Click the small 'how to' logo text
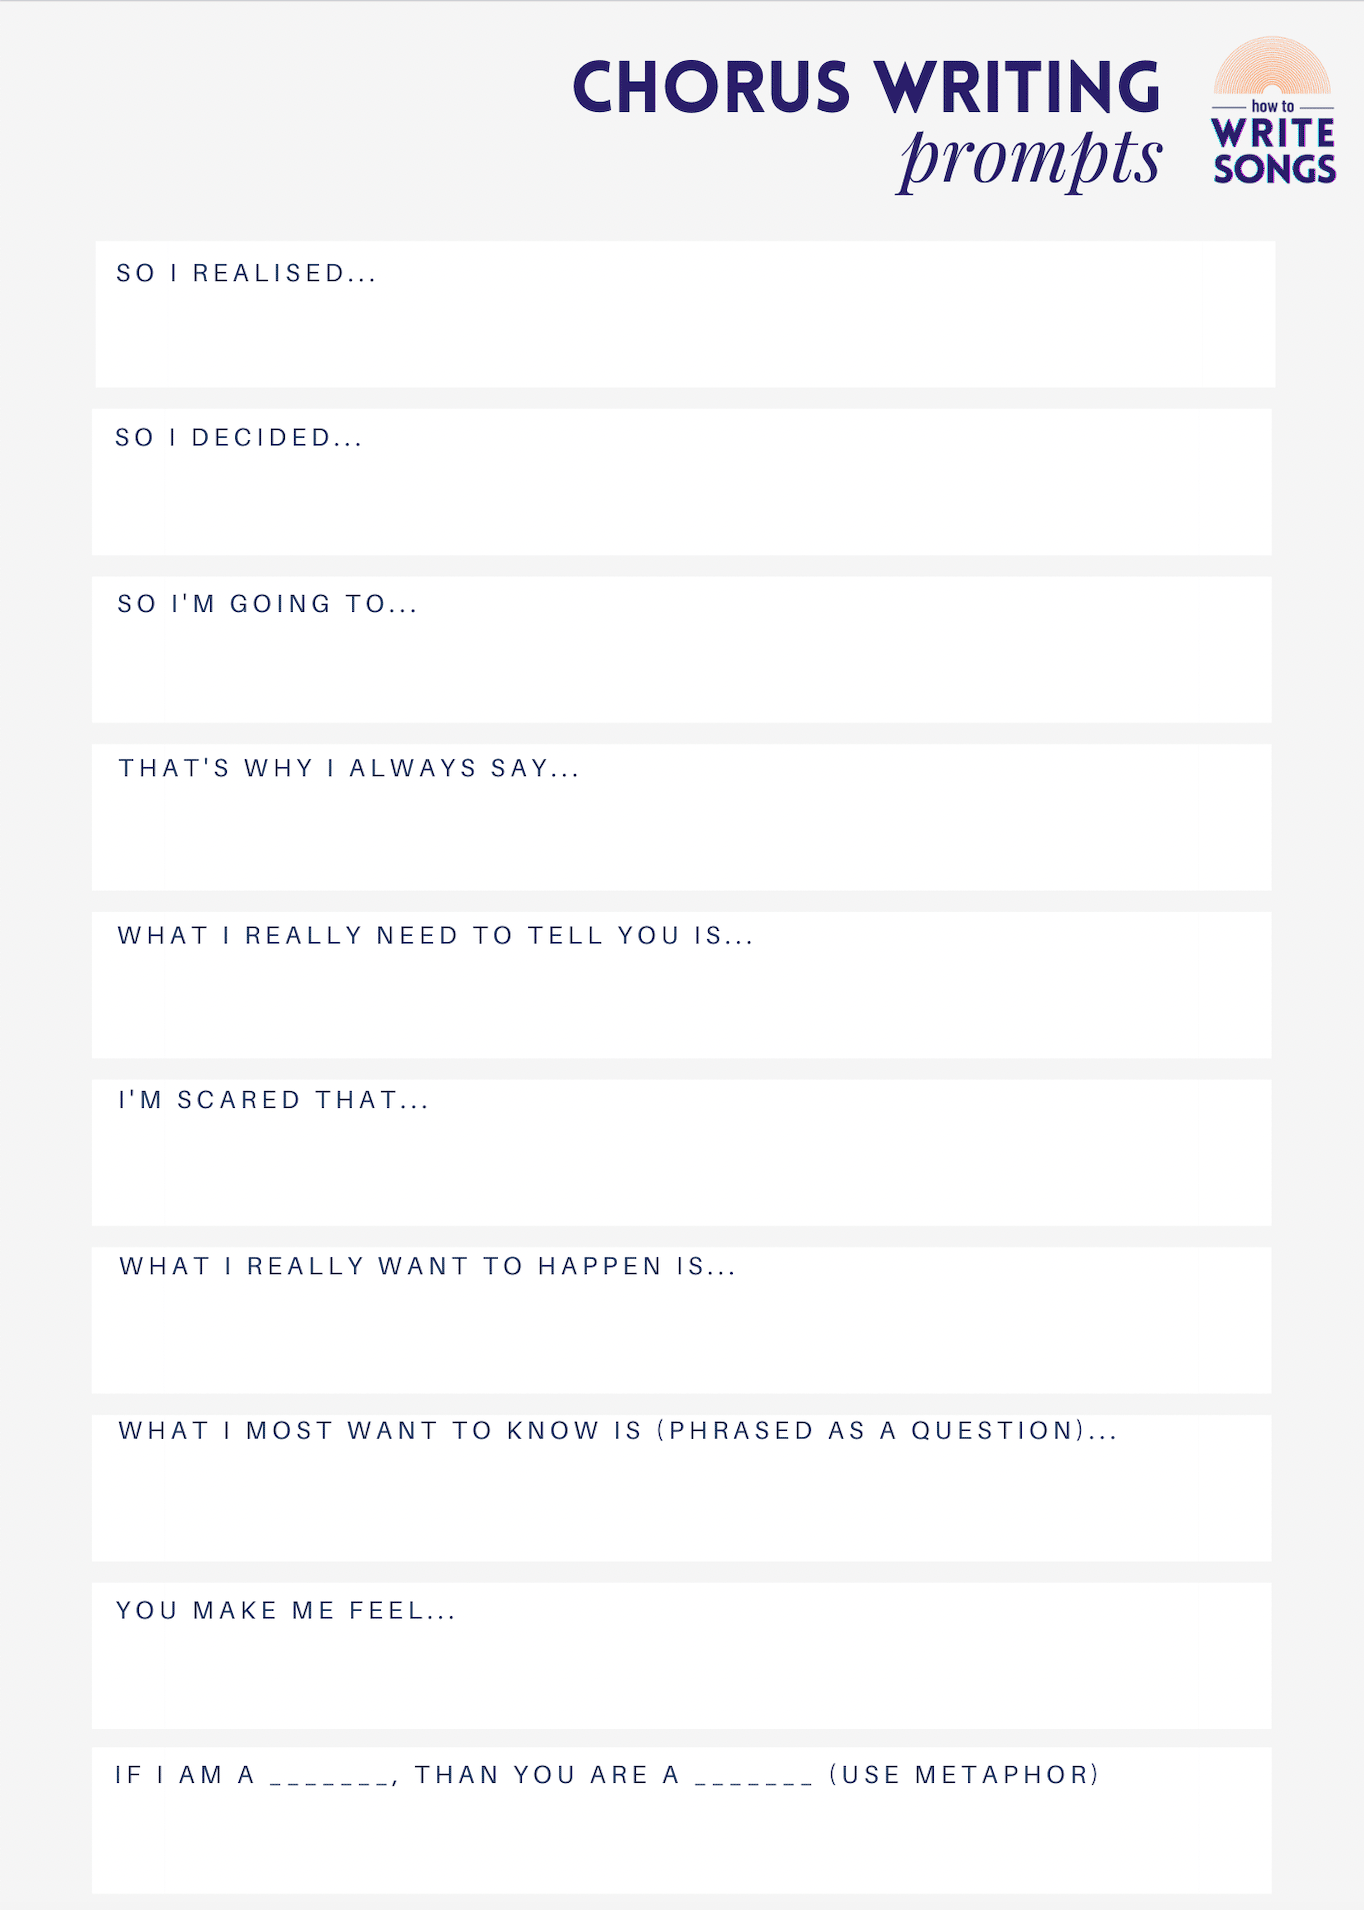Screen dimensions: 1364x1910 1272,106
